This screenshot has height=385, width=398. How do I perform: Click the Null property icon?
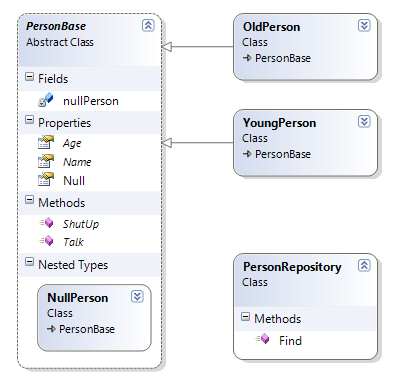[x=46, y=179]
